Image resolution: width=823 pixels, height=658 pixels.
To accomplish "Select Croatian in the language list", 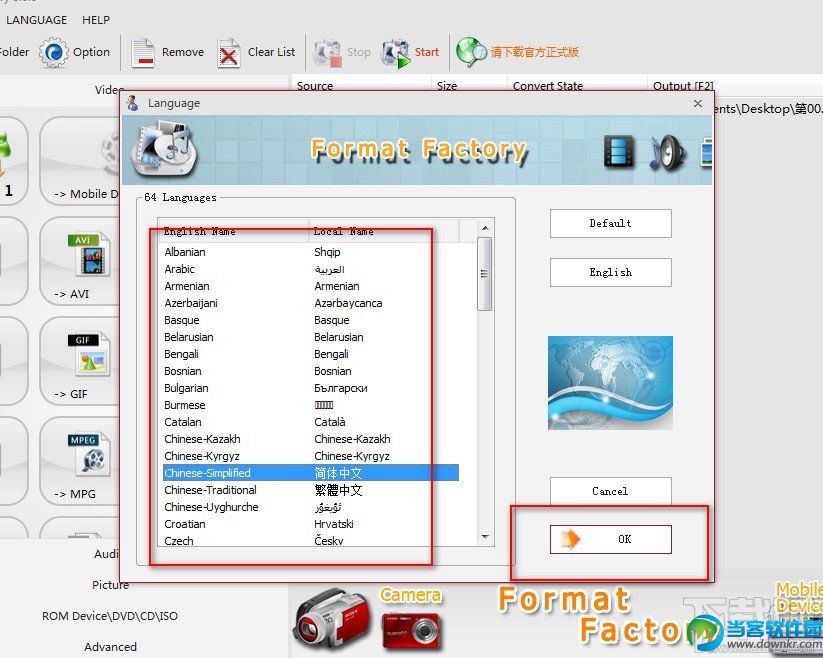I will [311, 524].
